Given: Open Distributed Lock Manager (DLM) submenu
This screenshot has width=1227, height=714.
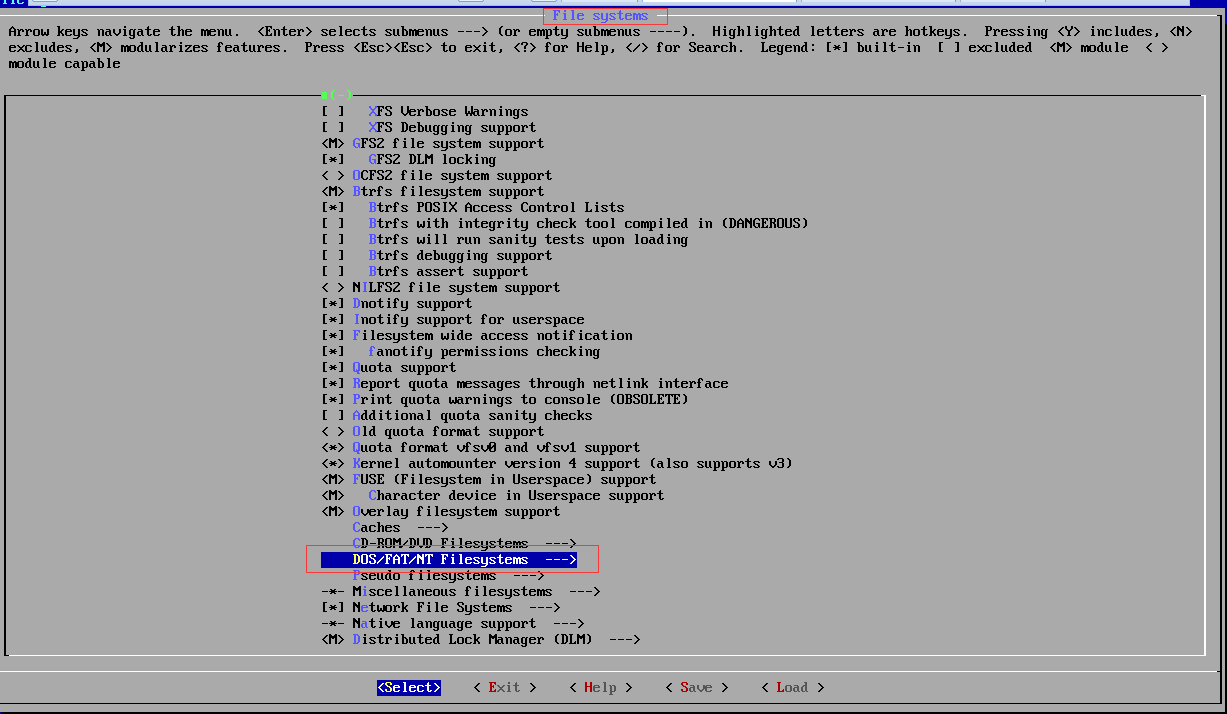Looking at the screenshot, I should (x=481, y=639).
